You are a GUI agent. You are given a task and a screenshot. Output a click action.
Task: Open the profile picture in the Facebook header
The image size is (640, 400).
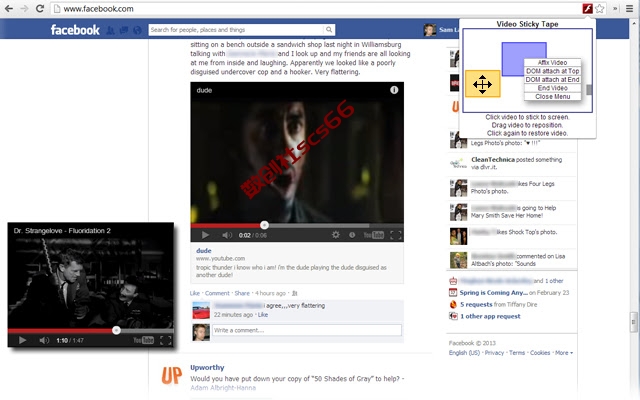tap(429, 30)
